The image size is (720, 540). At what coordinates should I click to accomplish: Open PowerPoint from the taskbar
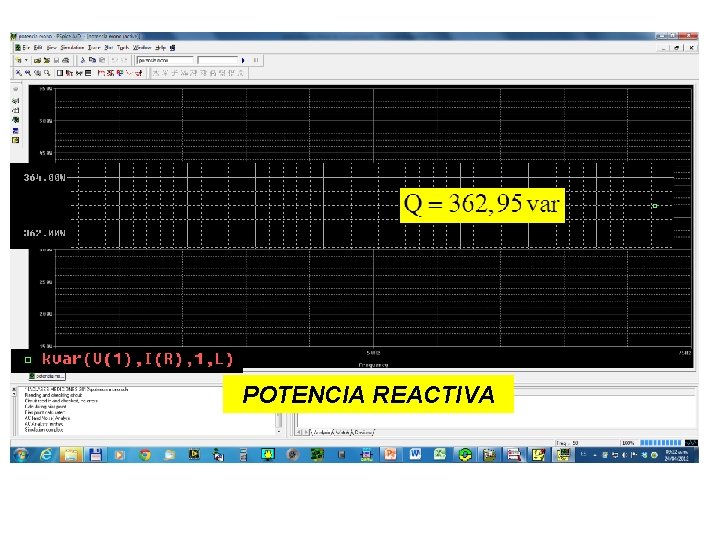click(x=390, y=454)
